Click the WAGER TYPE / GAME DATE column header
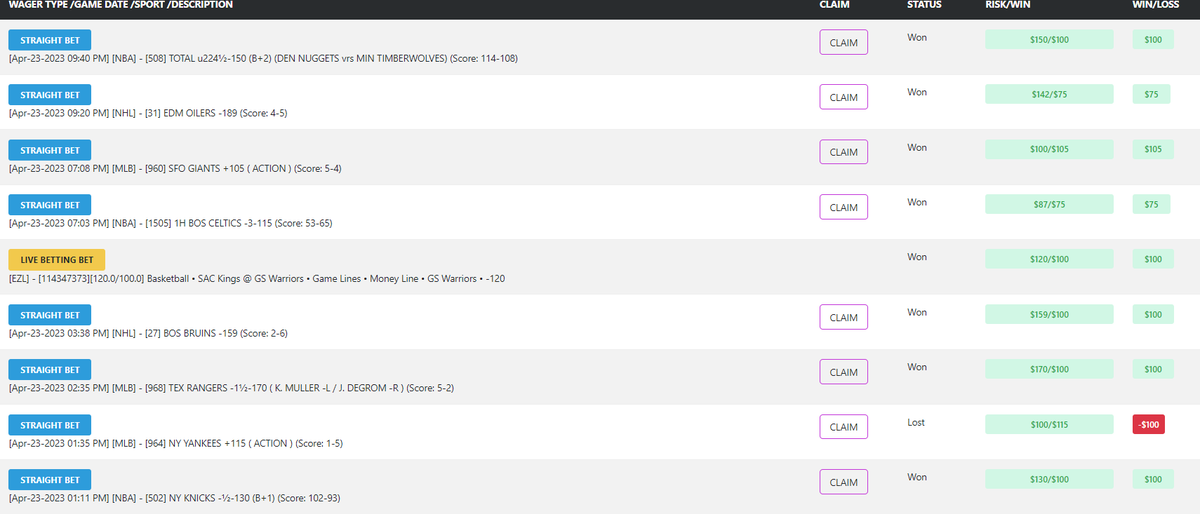Viewport: 1200px width, 514px height. 120,5
